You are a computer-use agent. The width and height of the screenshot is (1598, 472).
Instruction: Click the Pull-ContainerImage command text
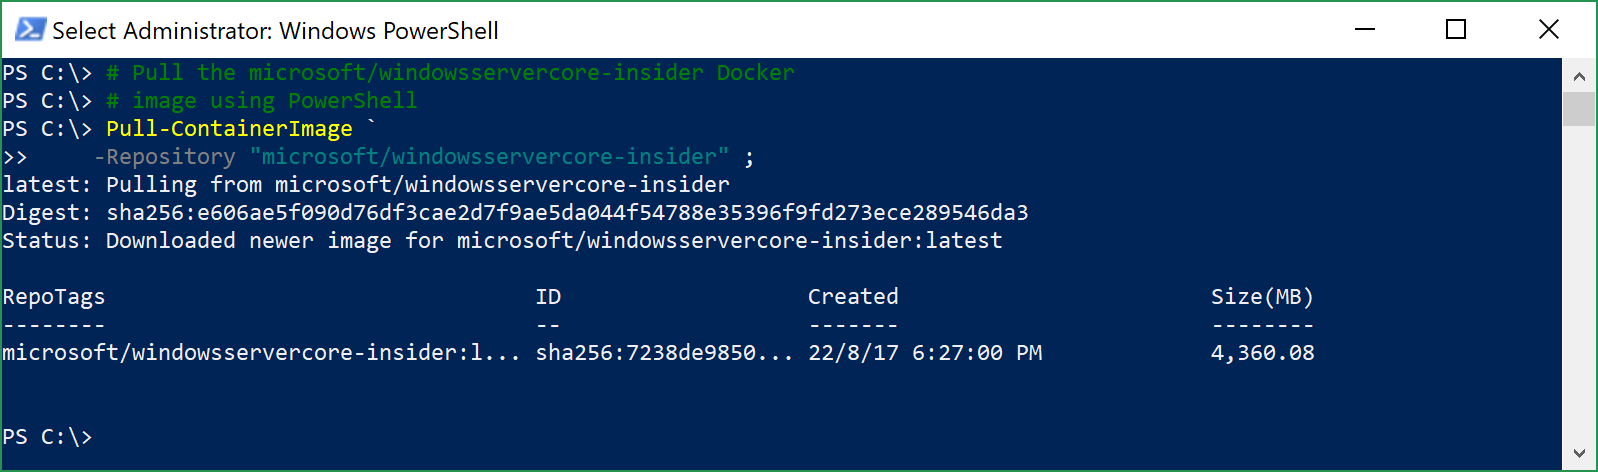coord(229,129)
